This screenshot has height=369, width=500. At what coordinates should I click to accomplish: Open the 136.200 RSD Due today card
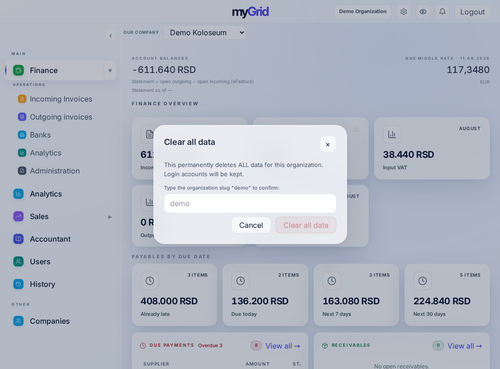(265, 295)
